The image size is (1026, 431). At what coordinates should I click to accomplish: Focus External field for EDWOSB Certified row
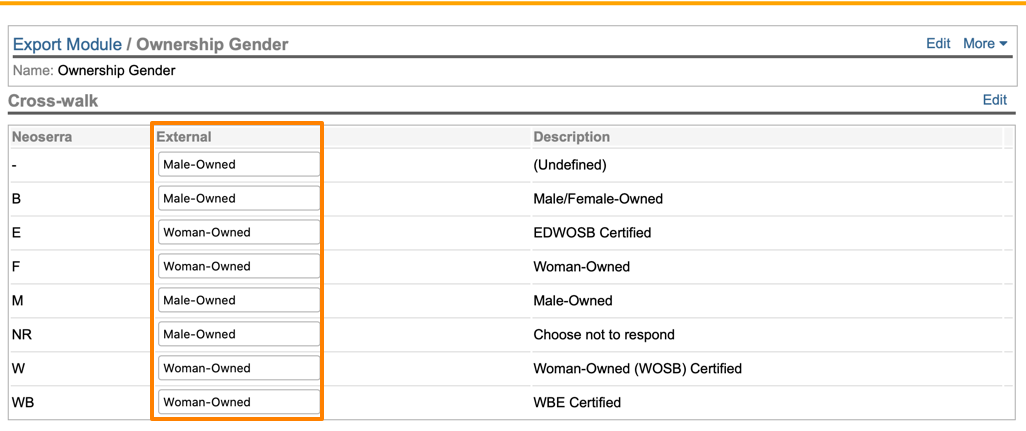click(238, 233)
